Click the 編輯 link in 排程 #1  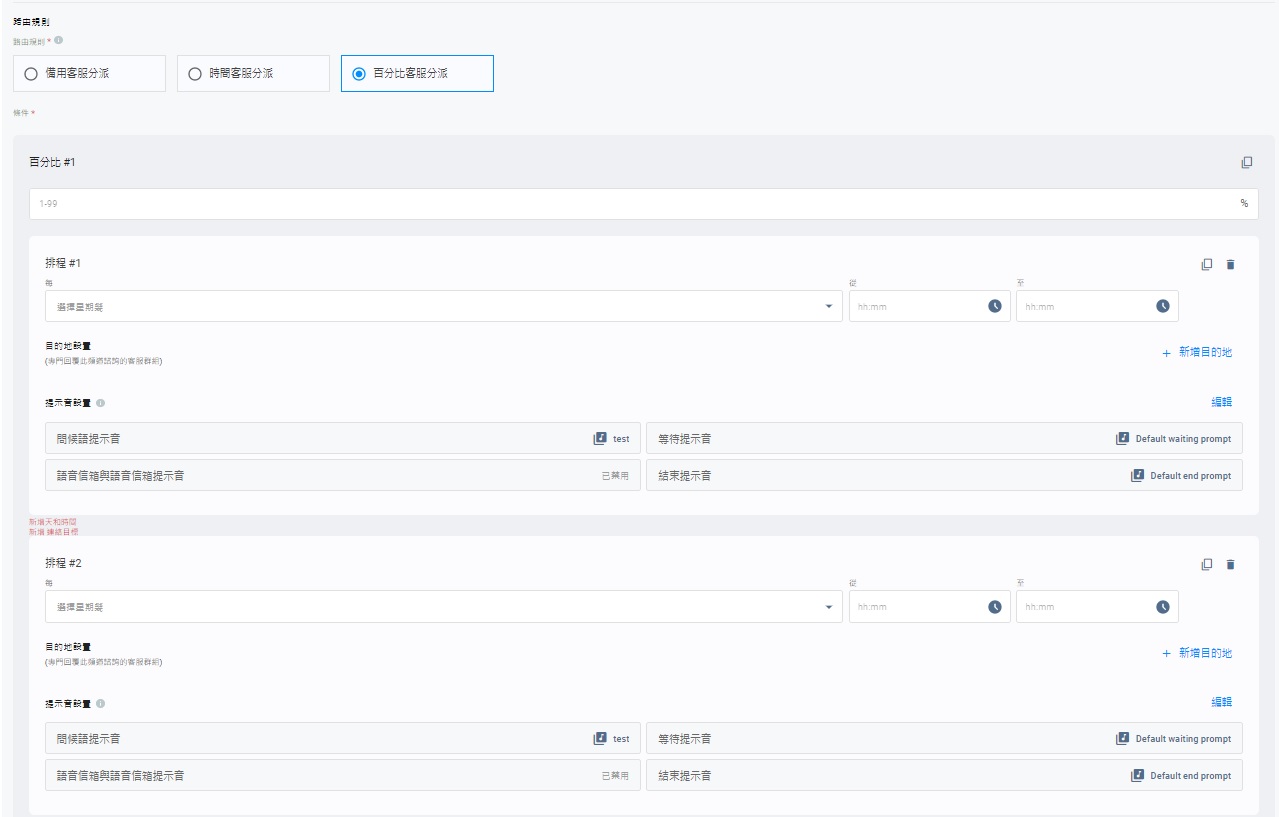tap(1222, 402)
